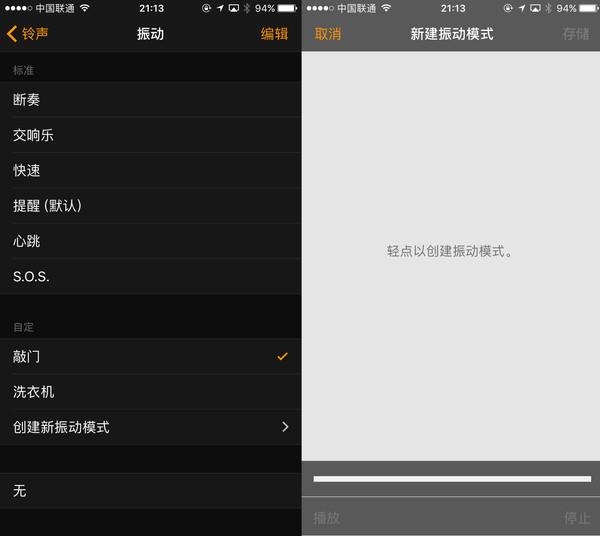Tap the gray area 轻点以创建振动模式
The image size is (600, 536).
(x=450, y=256)
